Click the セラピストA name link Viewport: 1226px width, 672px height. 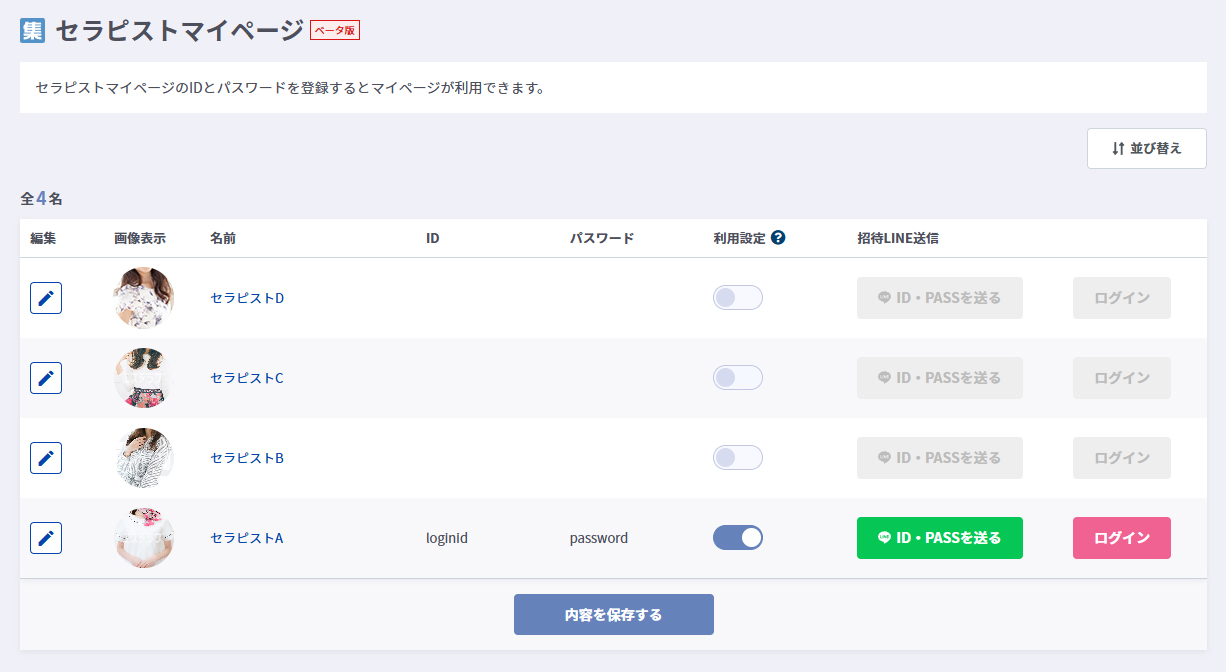(x=247, y=538)
